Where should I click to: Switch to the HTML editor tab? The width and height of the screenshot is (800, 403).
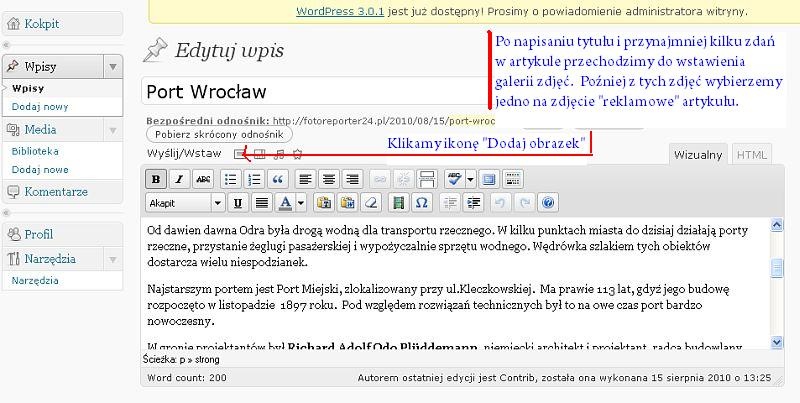pyautogui.click(x=751, y=155)
